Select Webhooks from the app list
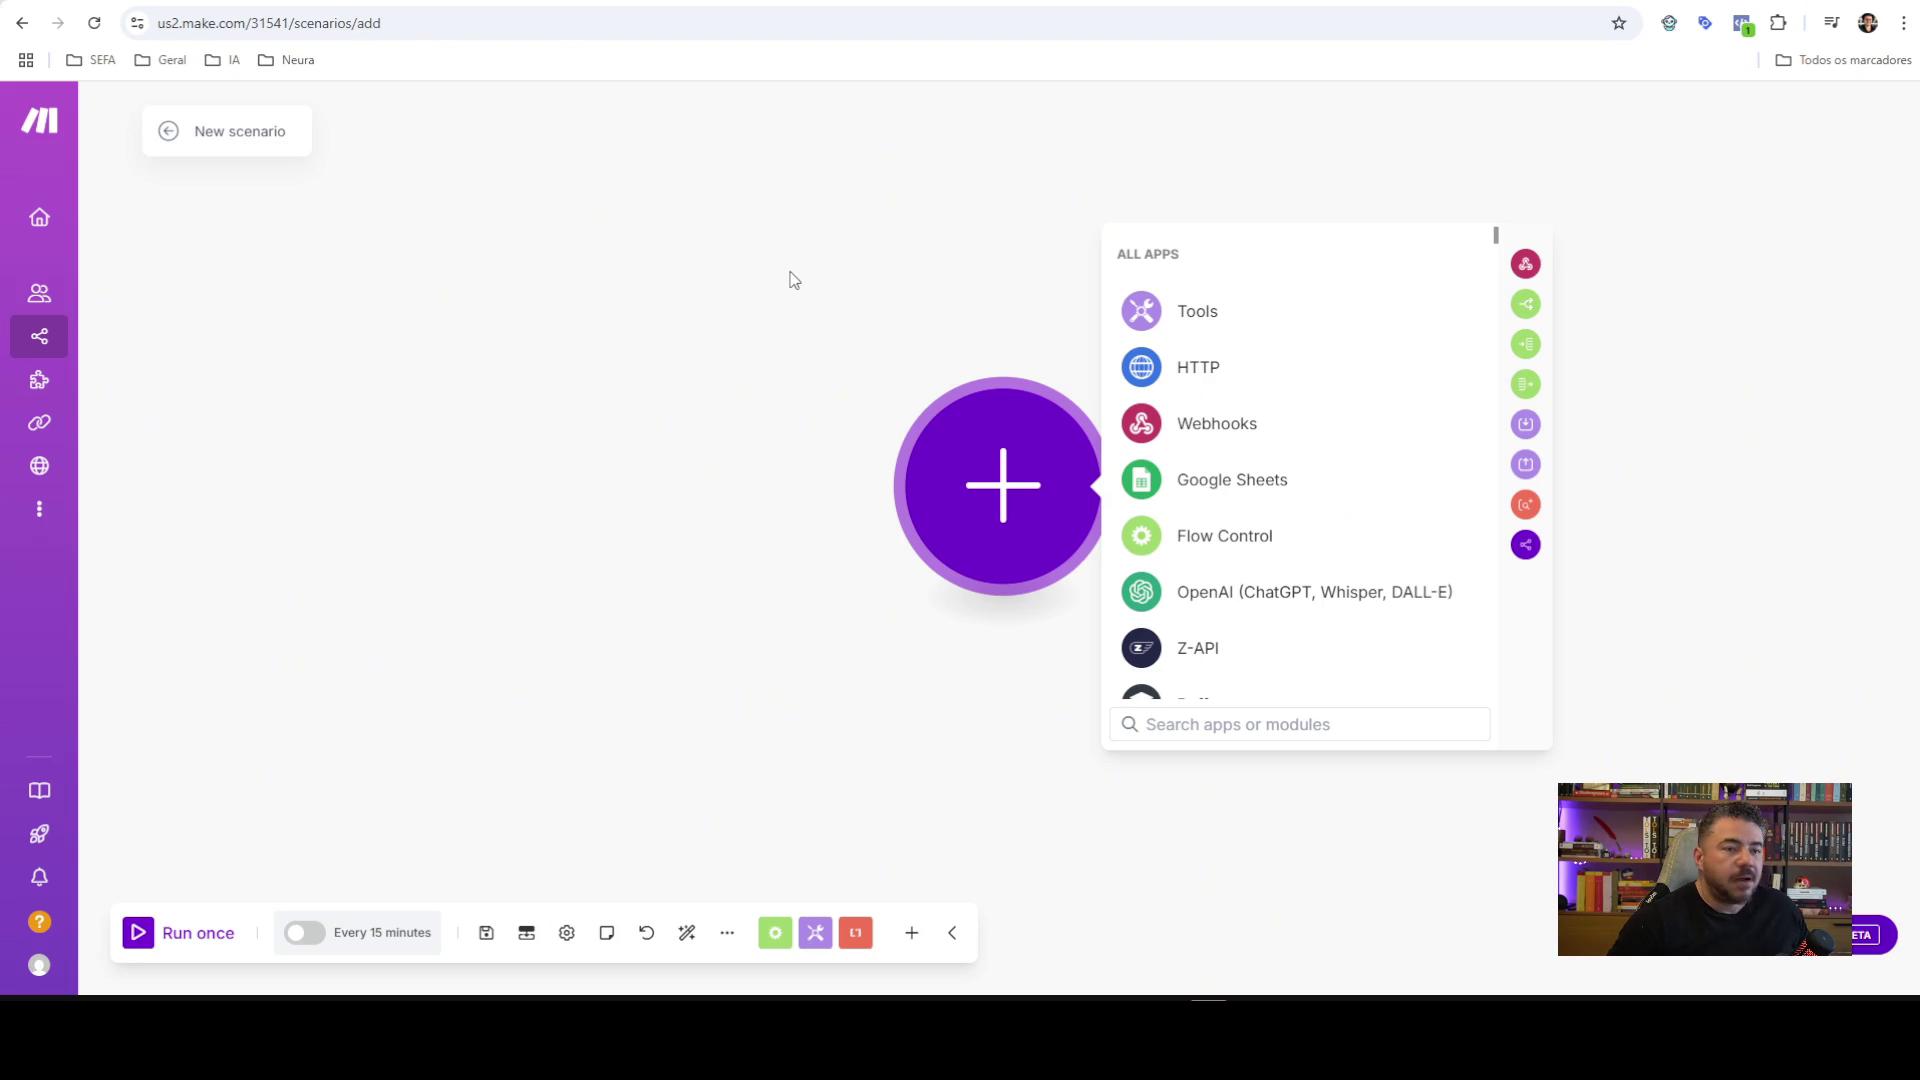Viewport: 1920px width, 1080px height. (x=1216, y=424)
